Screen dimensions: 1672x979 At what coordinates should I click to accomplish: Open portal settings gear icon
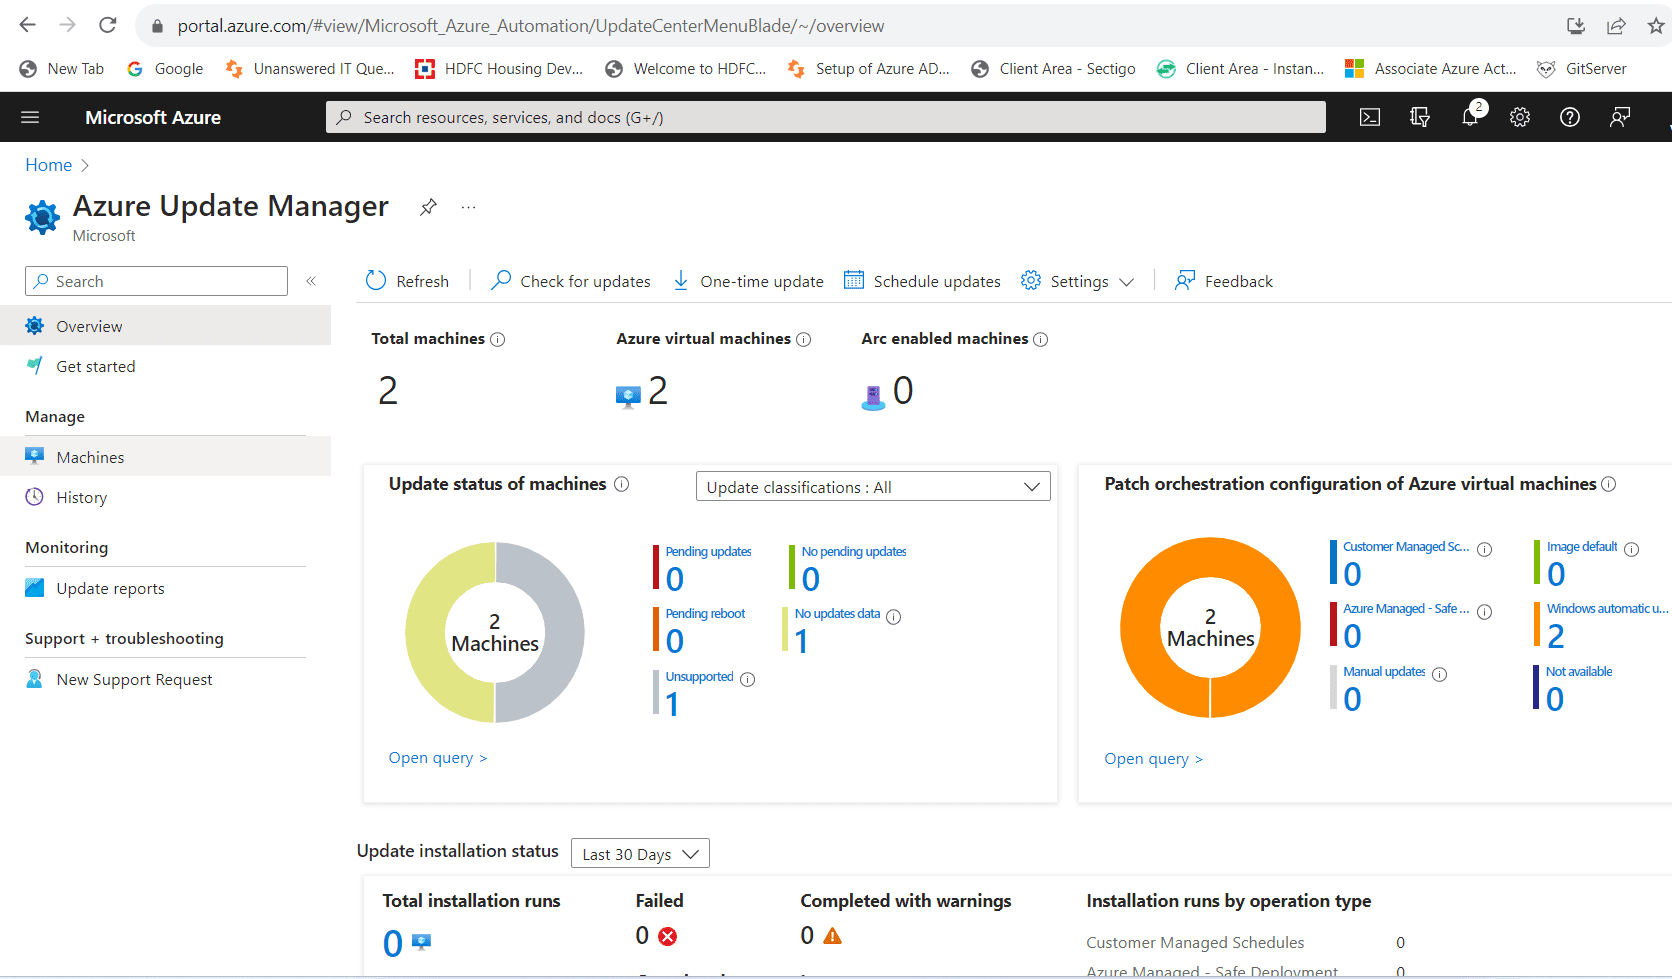1520,117
